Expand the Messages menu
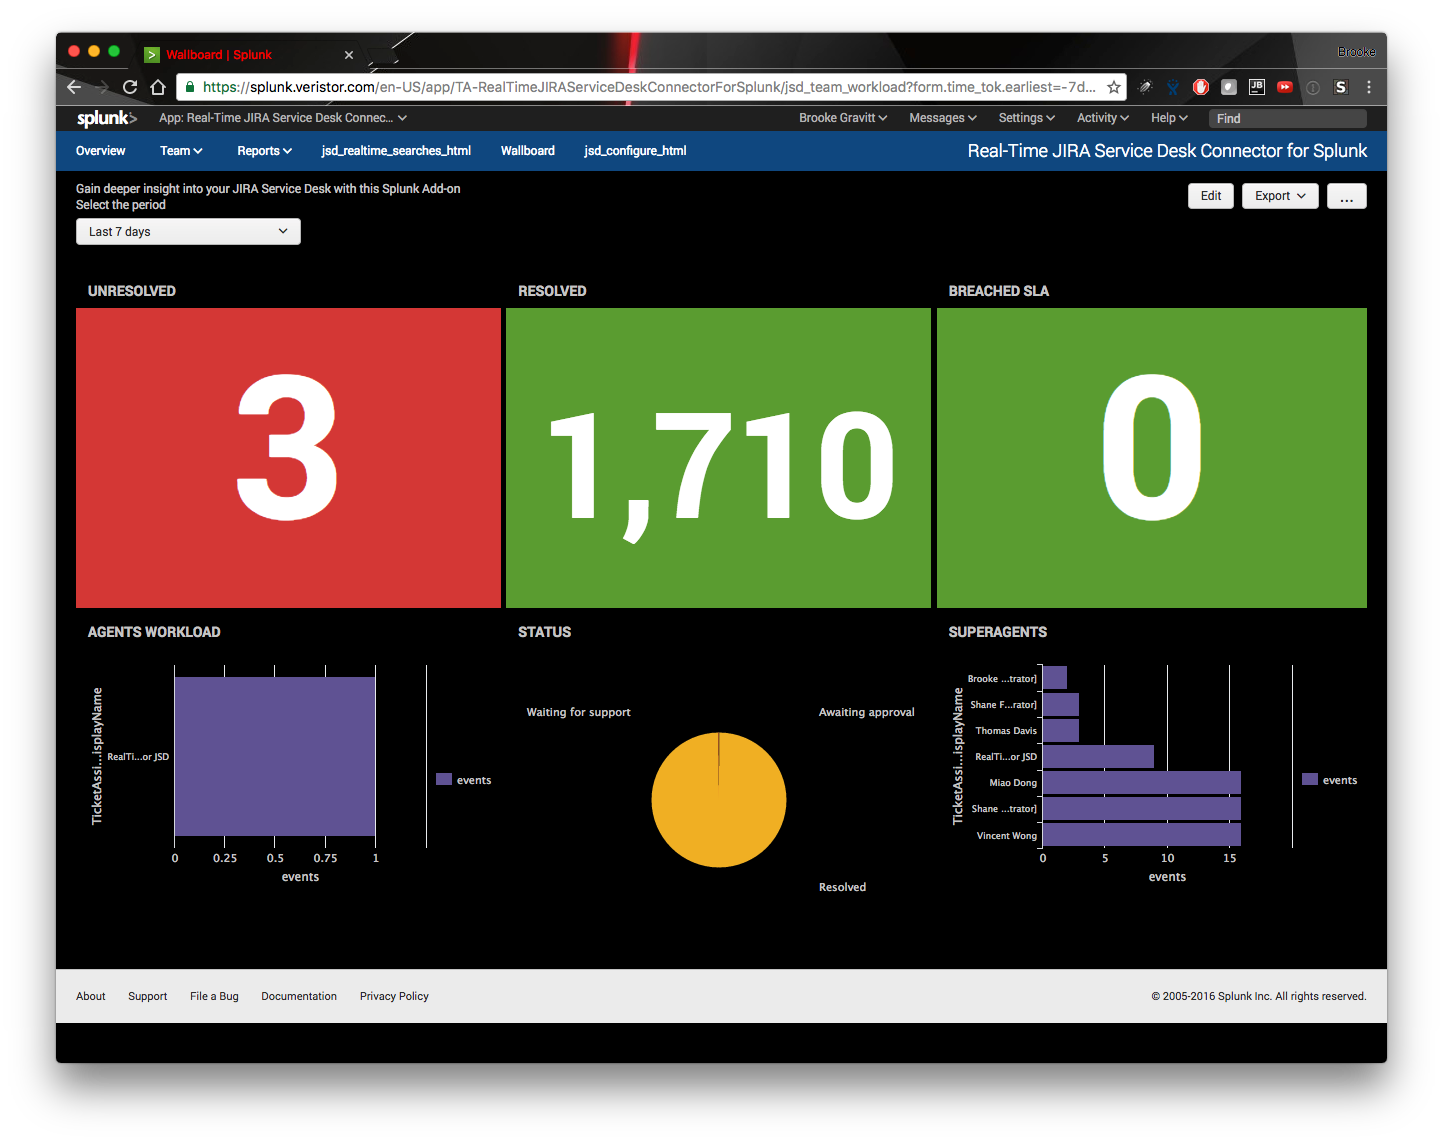Image resolution: width=1443 pixels, height=1143 pixels. coord(943,118)
